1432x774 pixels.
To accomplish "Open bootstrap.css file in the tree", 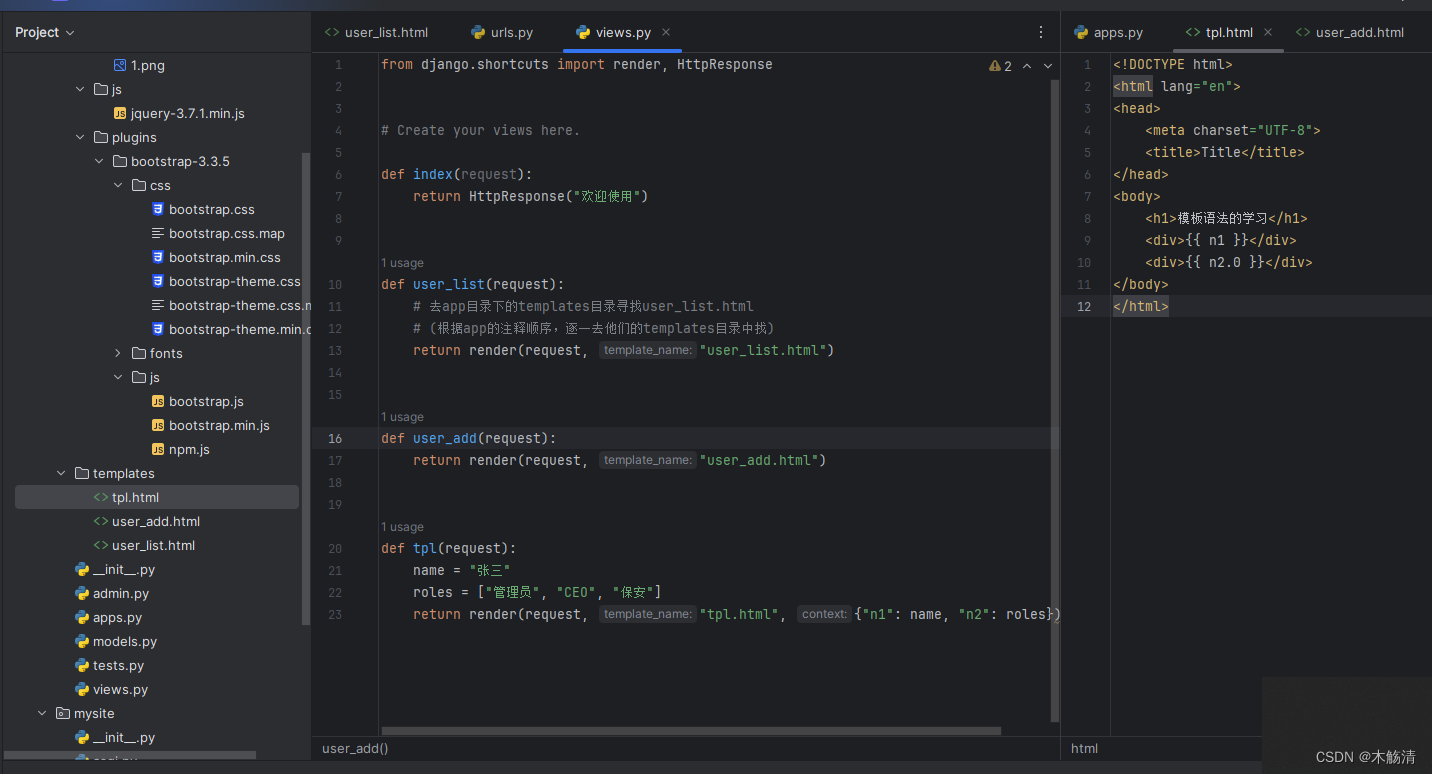I will (x=211, y=209).
